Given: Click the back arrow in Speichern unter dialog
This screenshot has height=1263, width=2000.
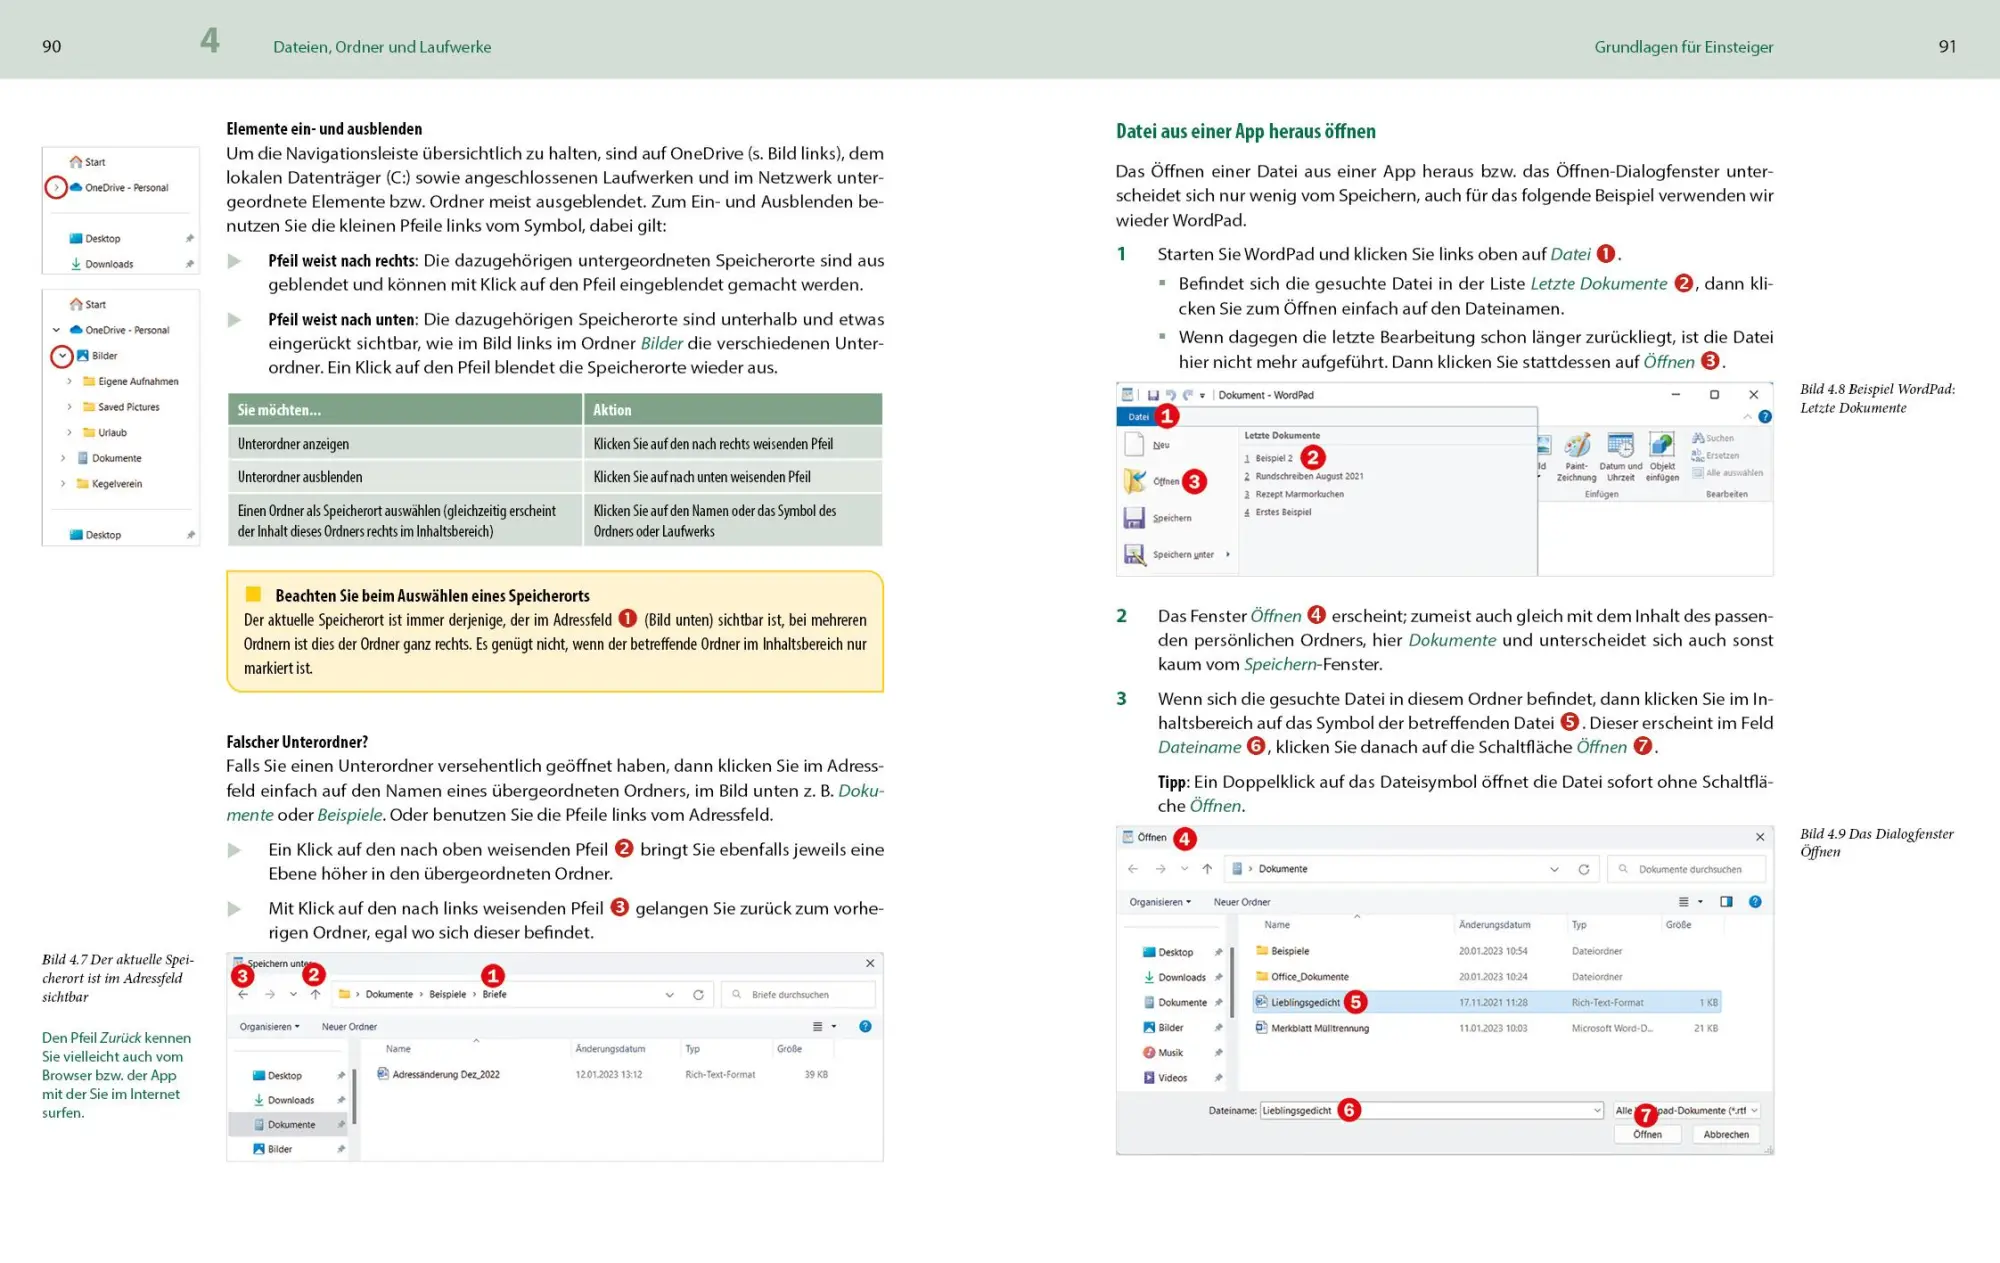Looking at the screenshot, I should point(243,995).
